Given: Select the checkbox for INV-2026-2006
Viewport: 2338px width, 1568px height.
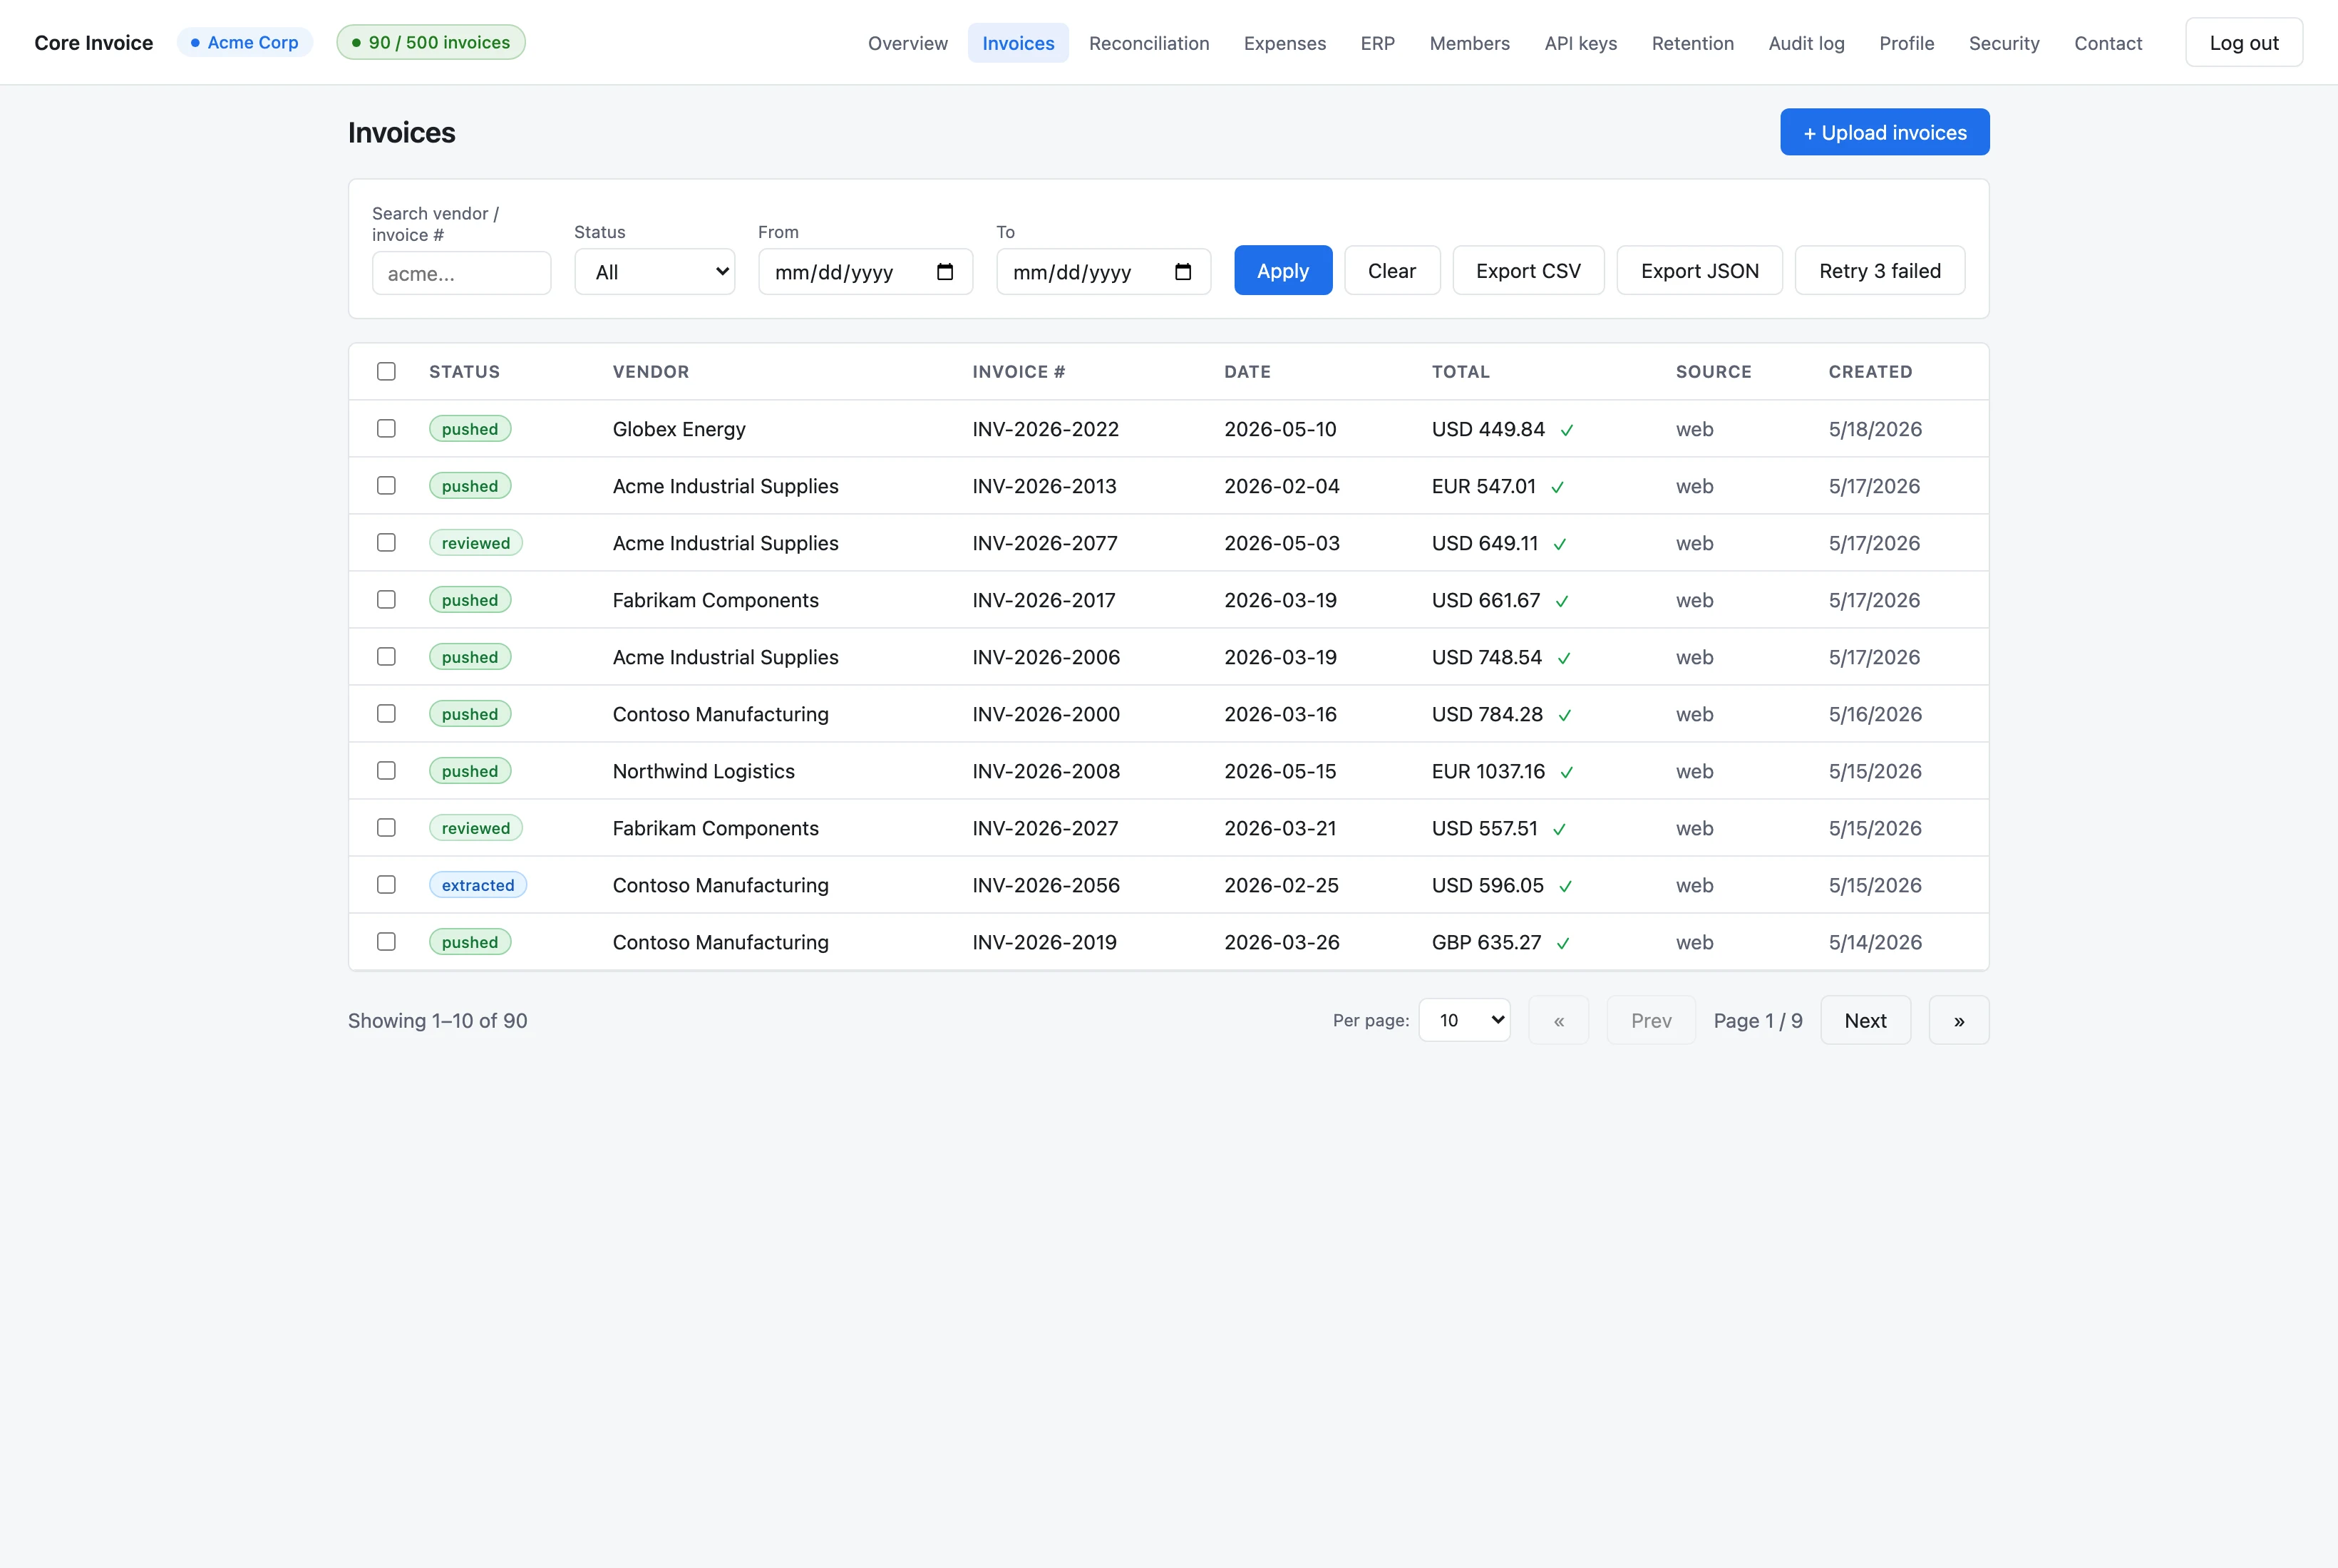Looking at the screenshot, I should coord(386,656).
